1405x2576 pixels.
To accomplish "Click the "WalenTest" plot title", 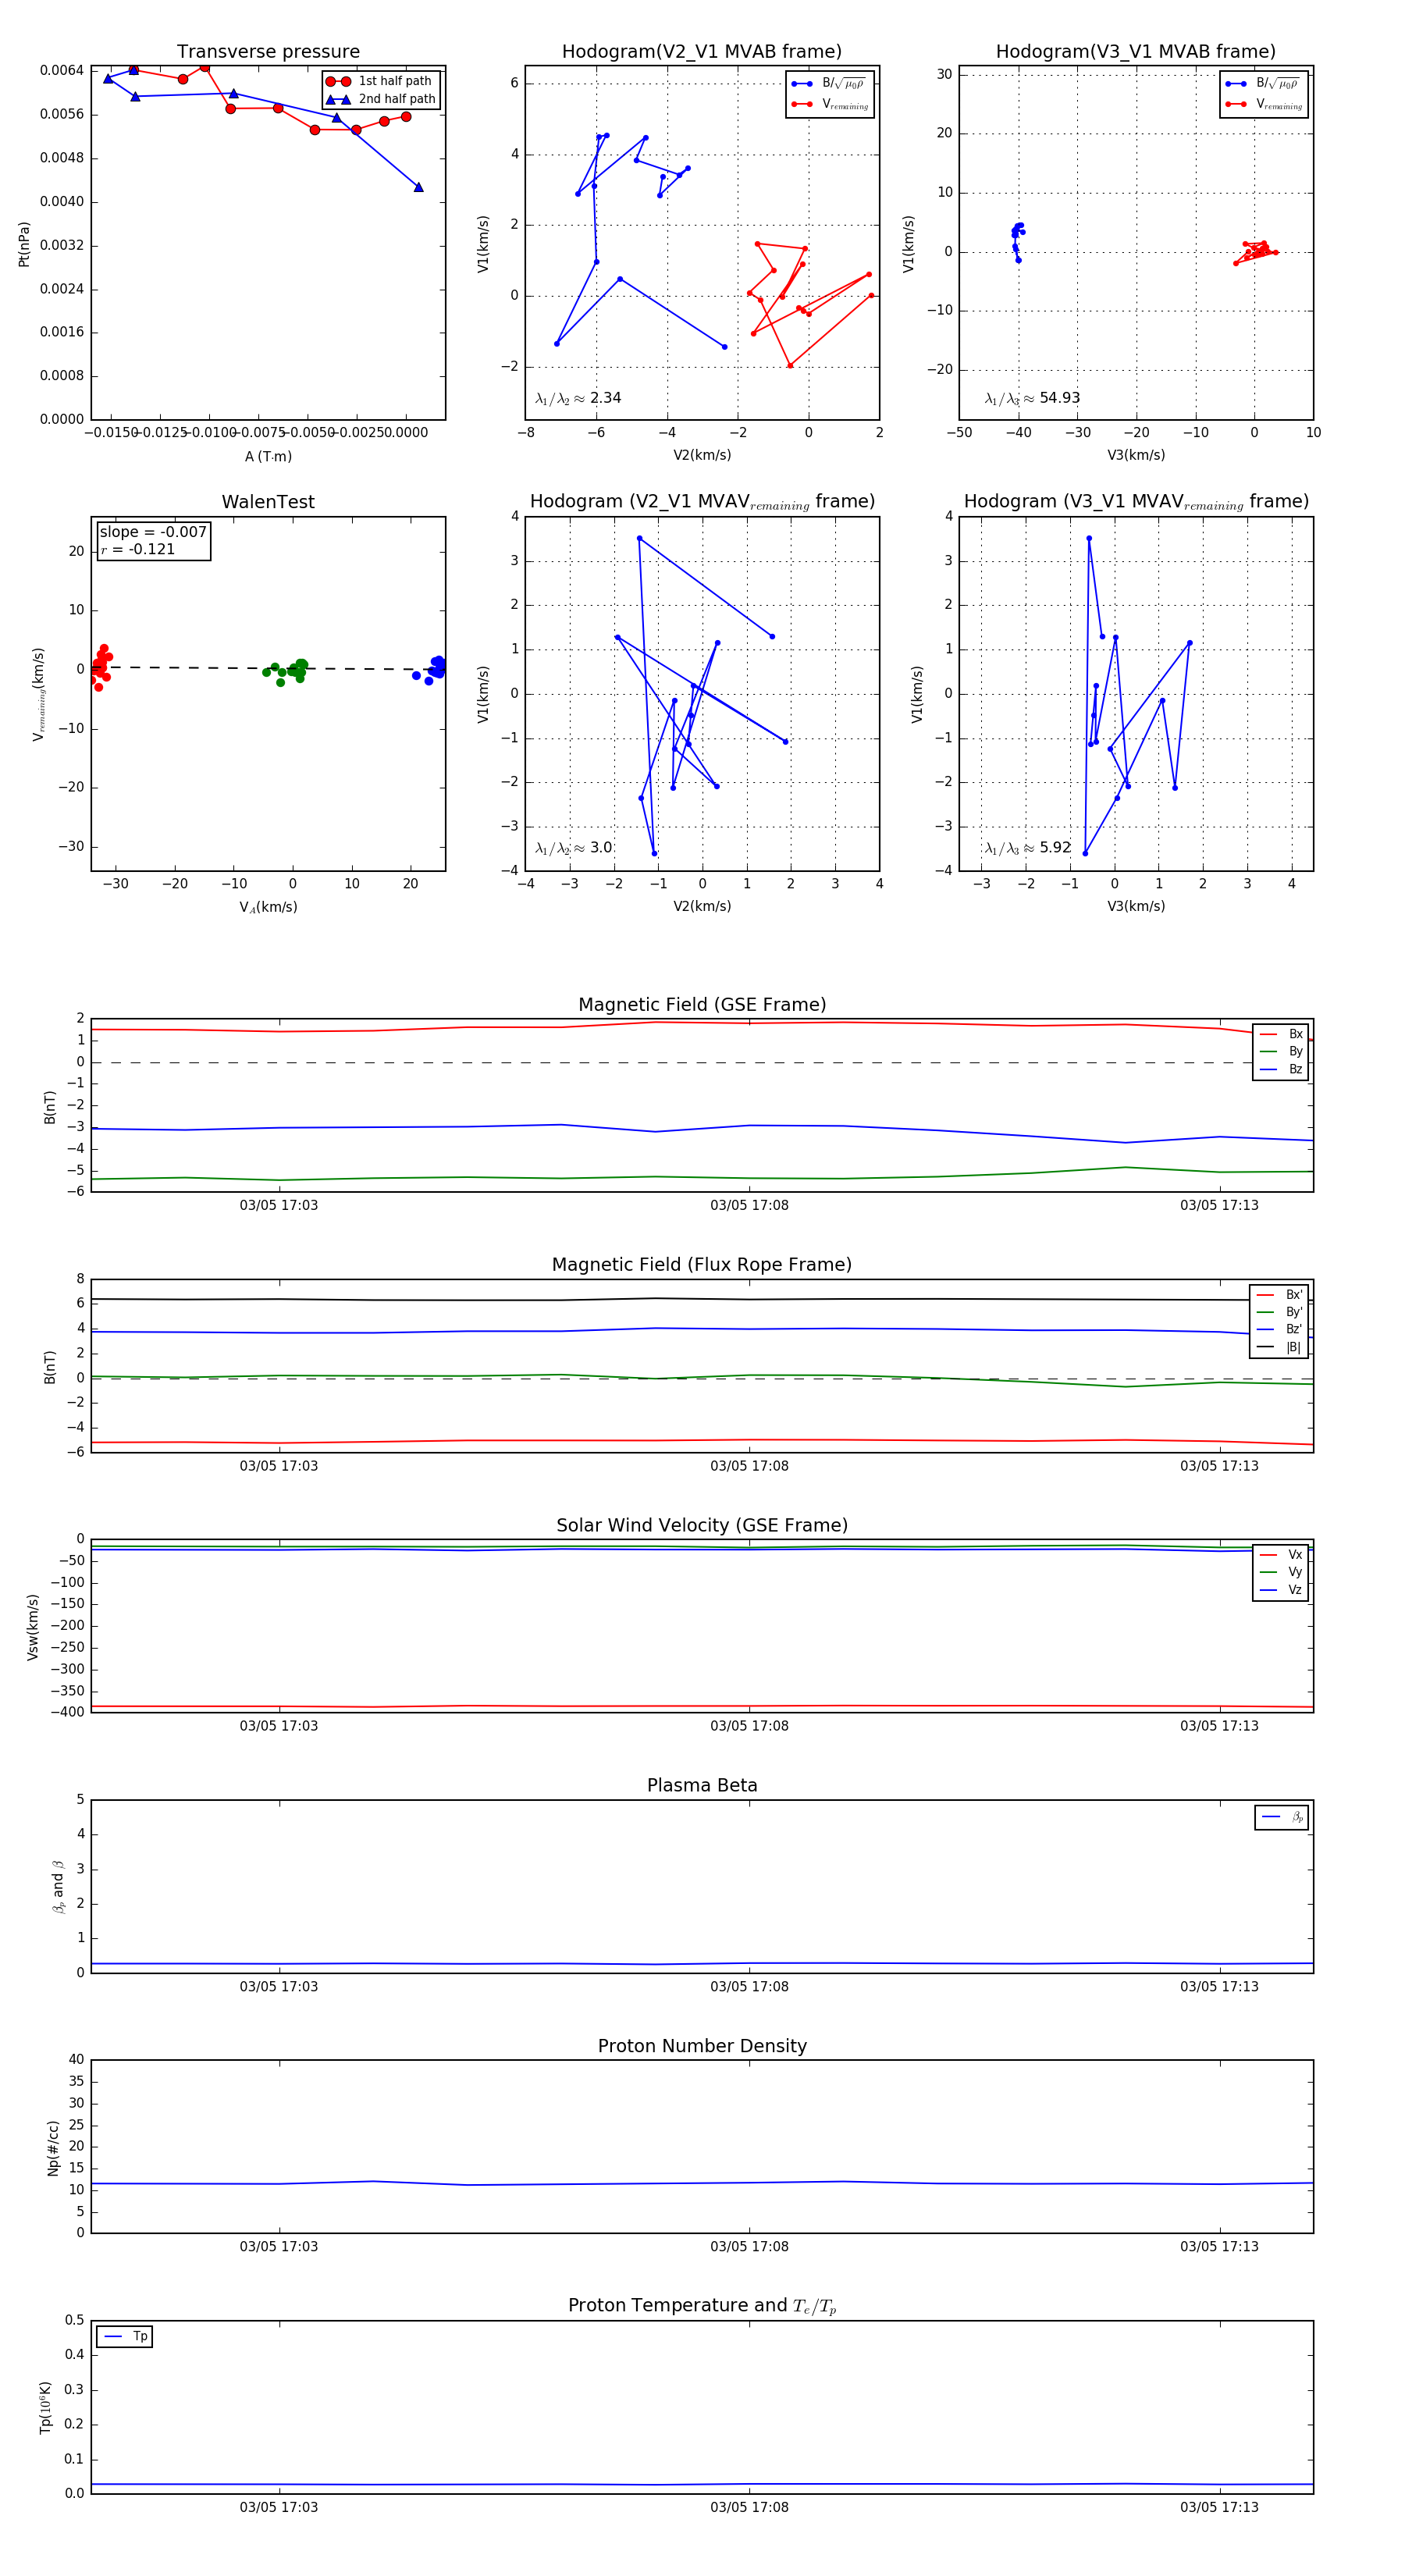I will tap(268, 501).
